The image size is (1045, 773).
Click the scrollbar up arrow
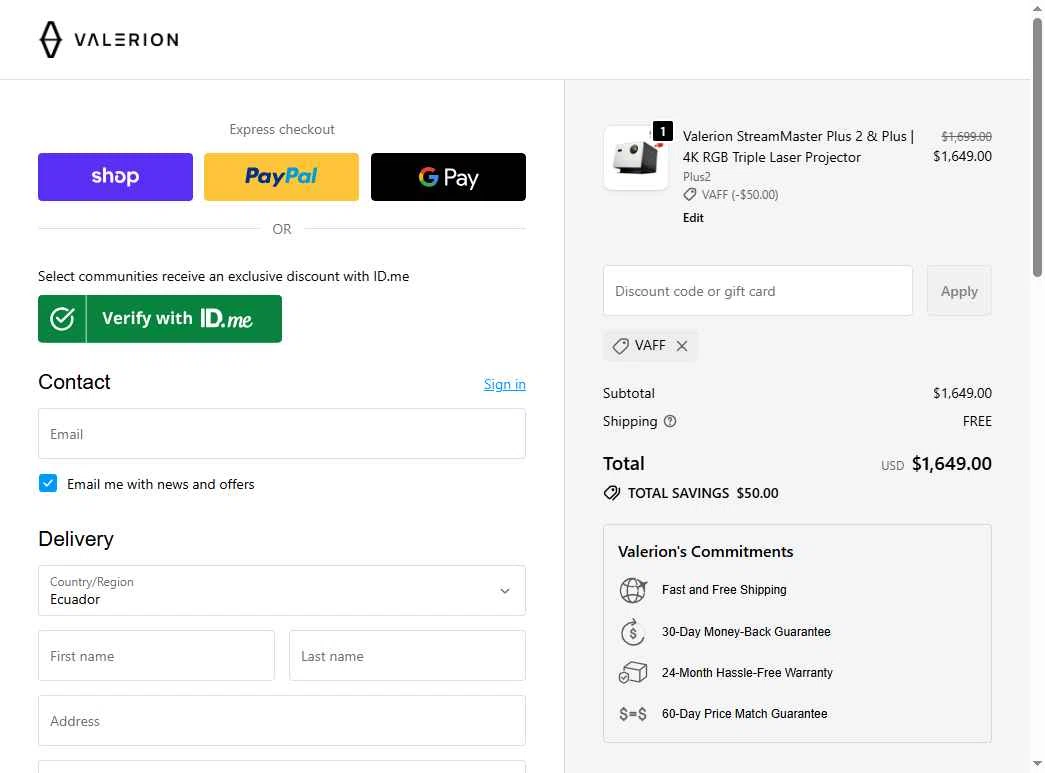(x=1037, y=7)
